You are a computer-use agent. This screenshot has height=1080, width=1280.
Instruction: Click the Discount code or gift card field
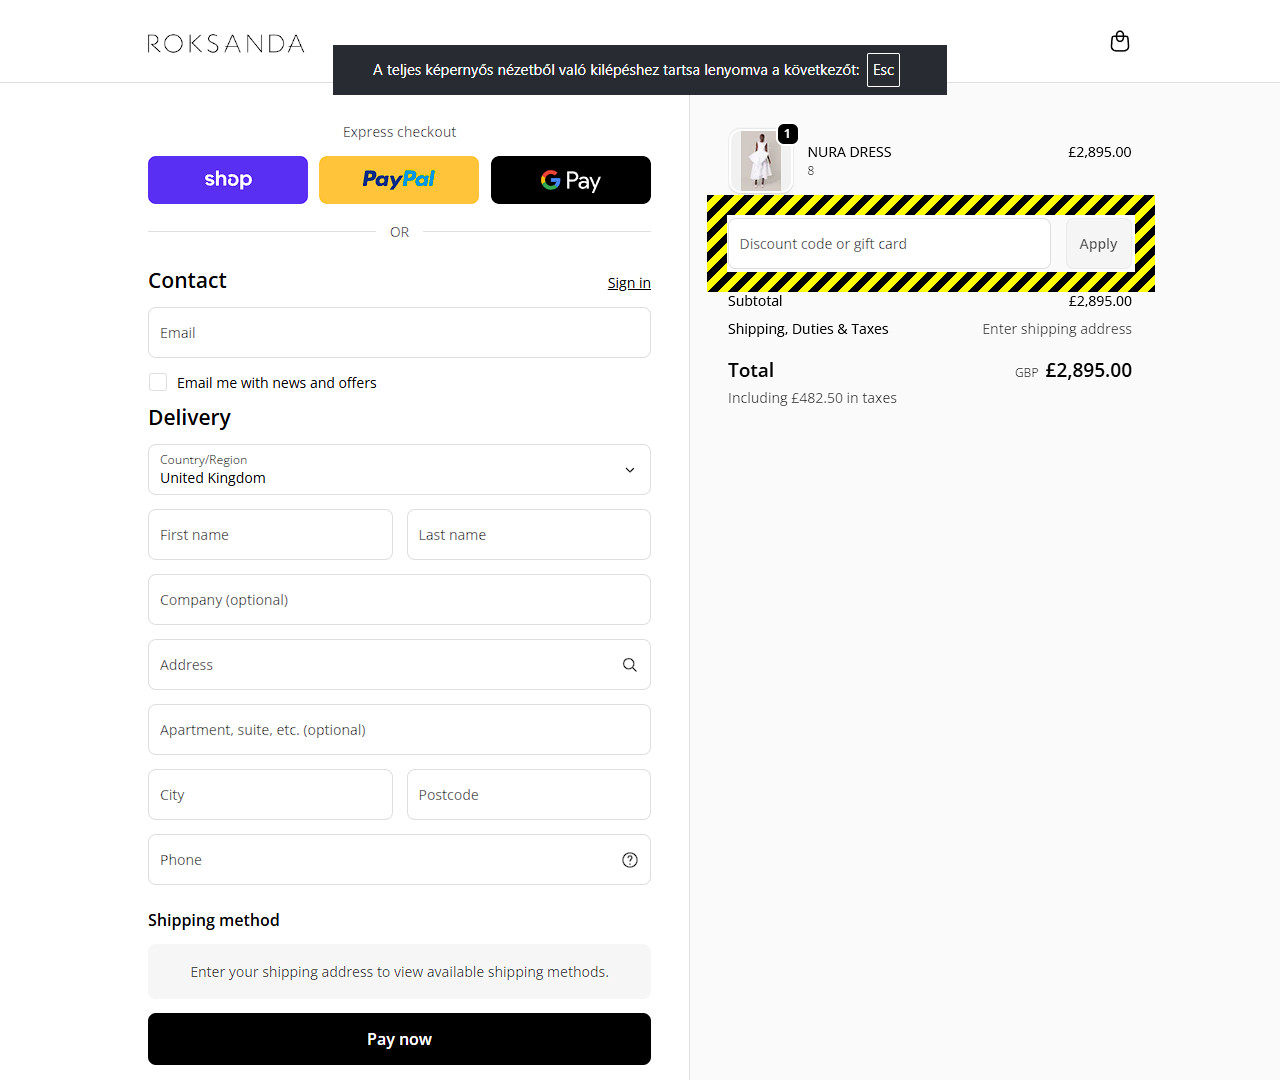[x=888, y=243]
